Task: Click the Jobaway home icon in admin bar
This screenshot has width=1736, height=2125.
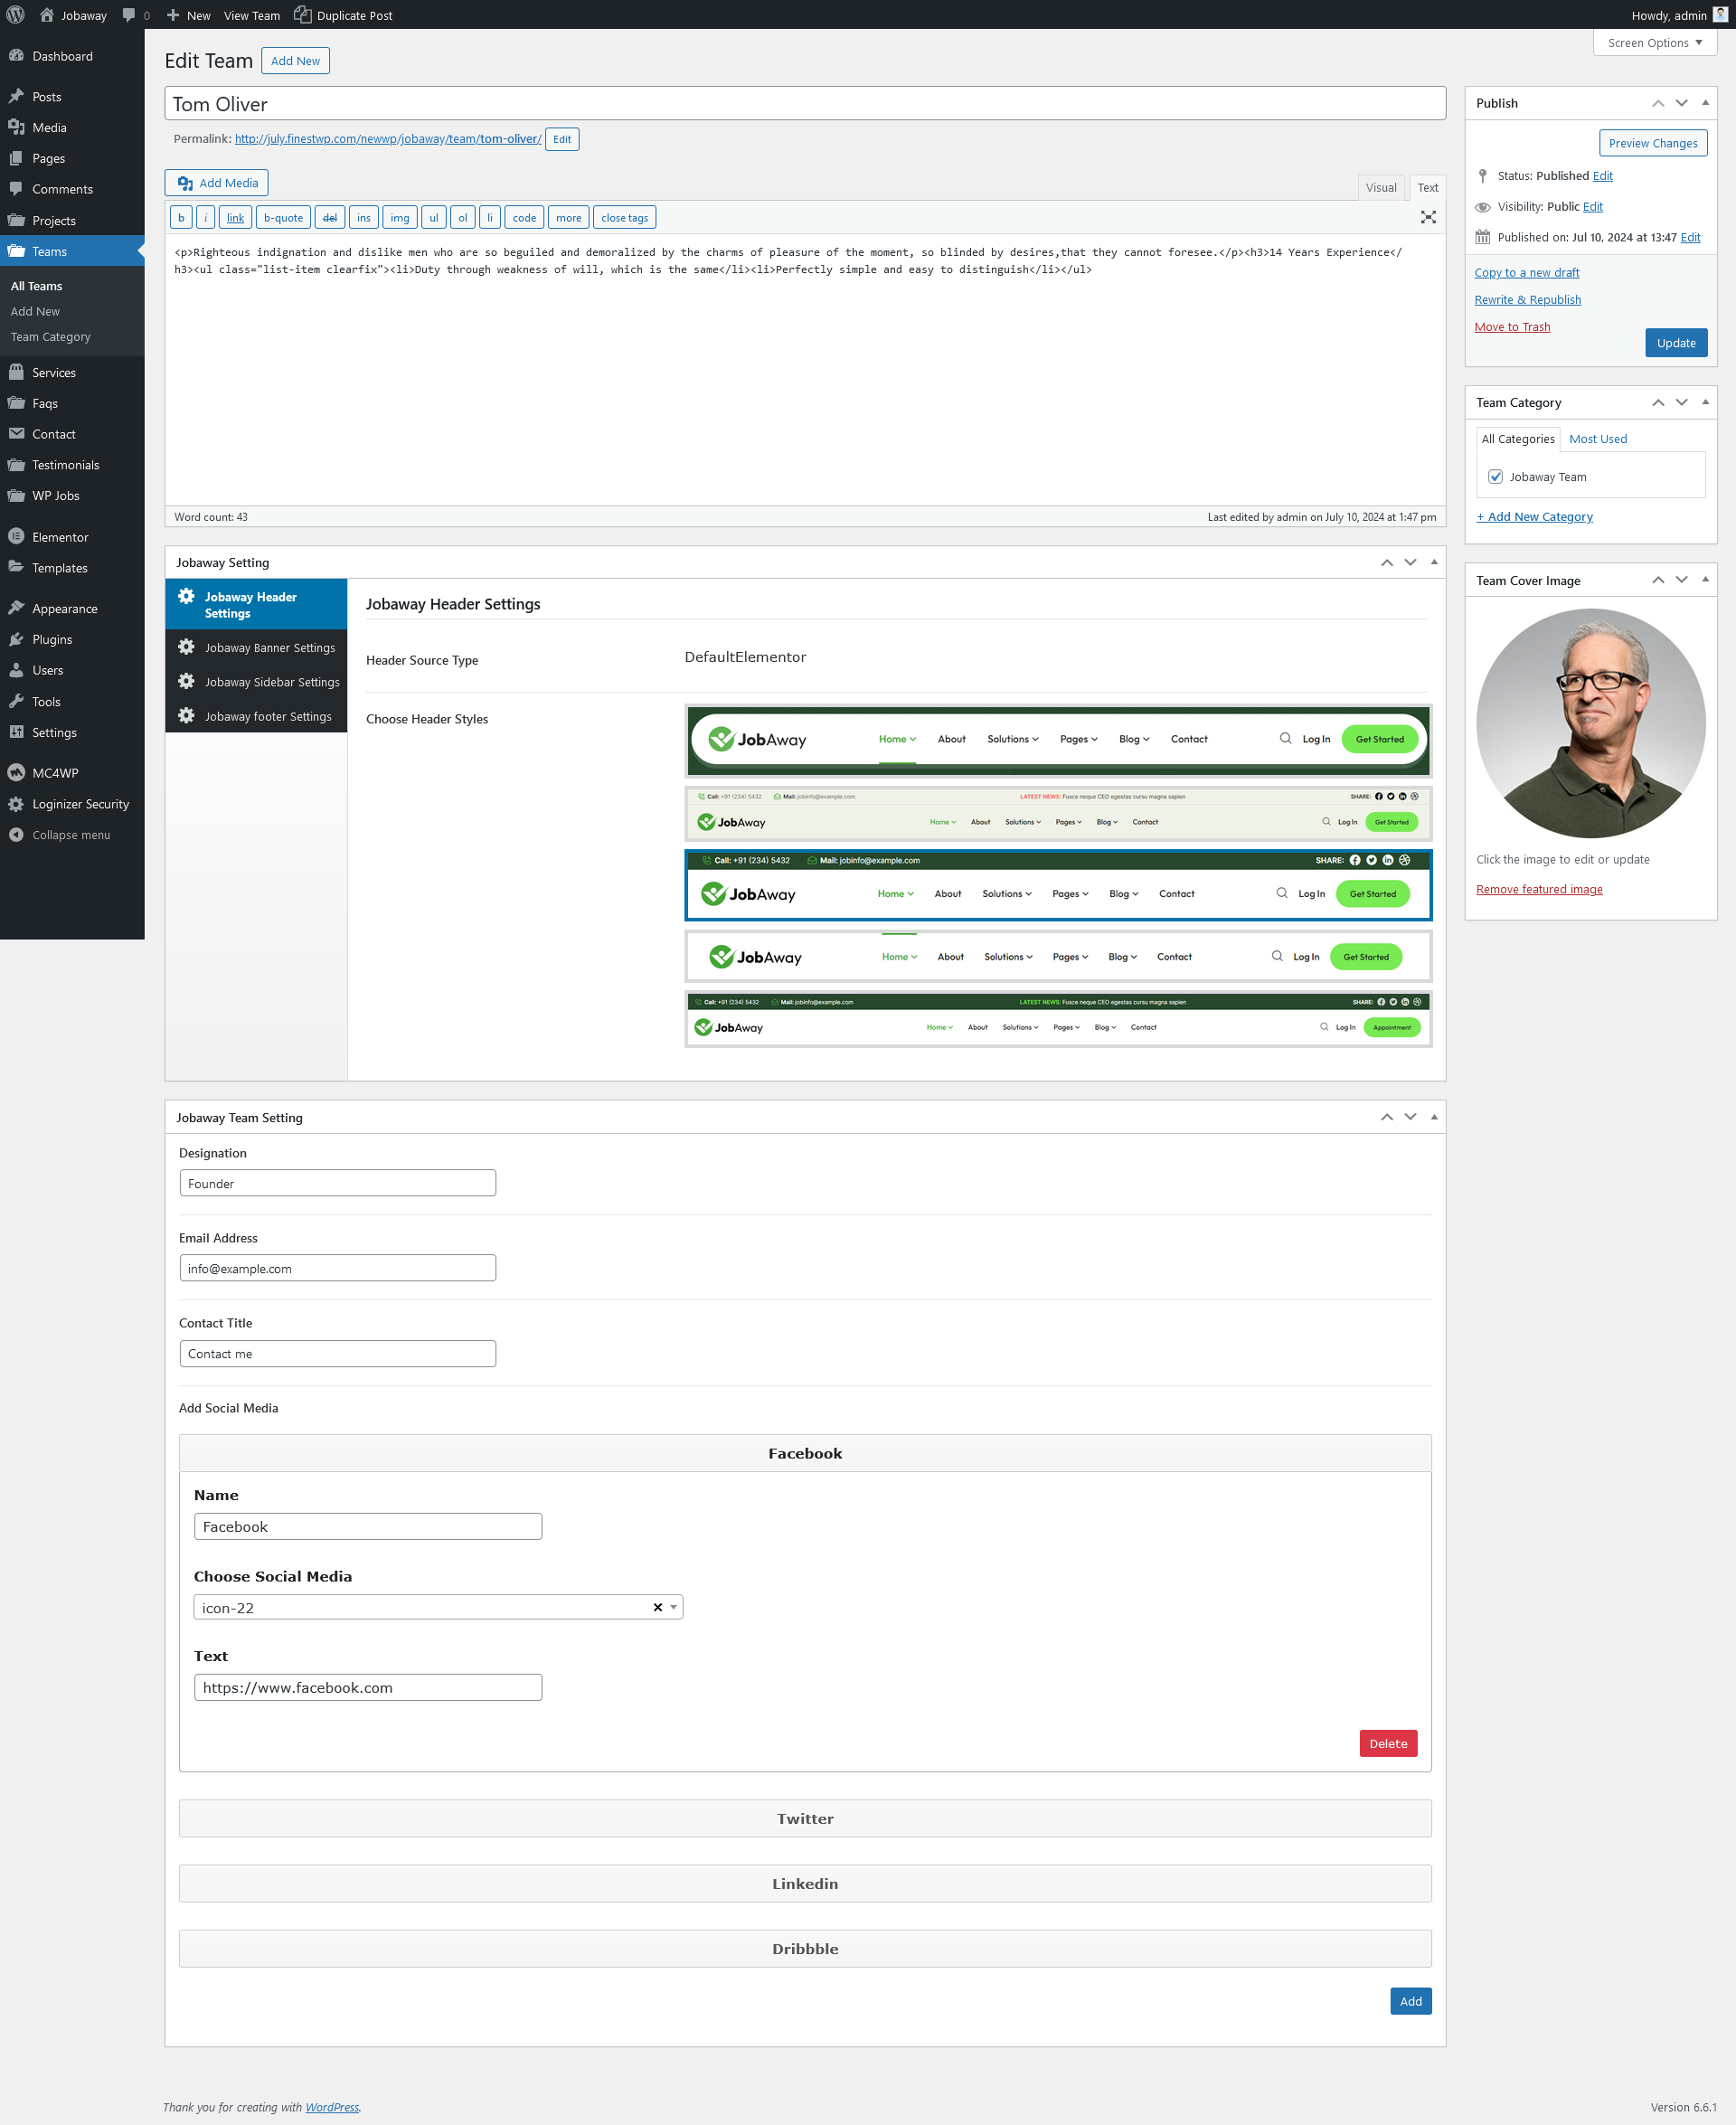Action: point(47,15)
